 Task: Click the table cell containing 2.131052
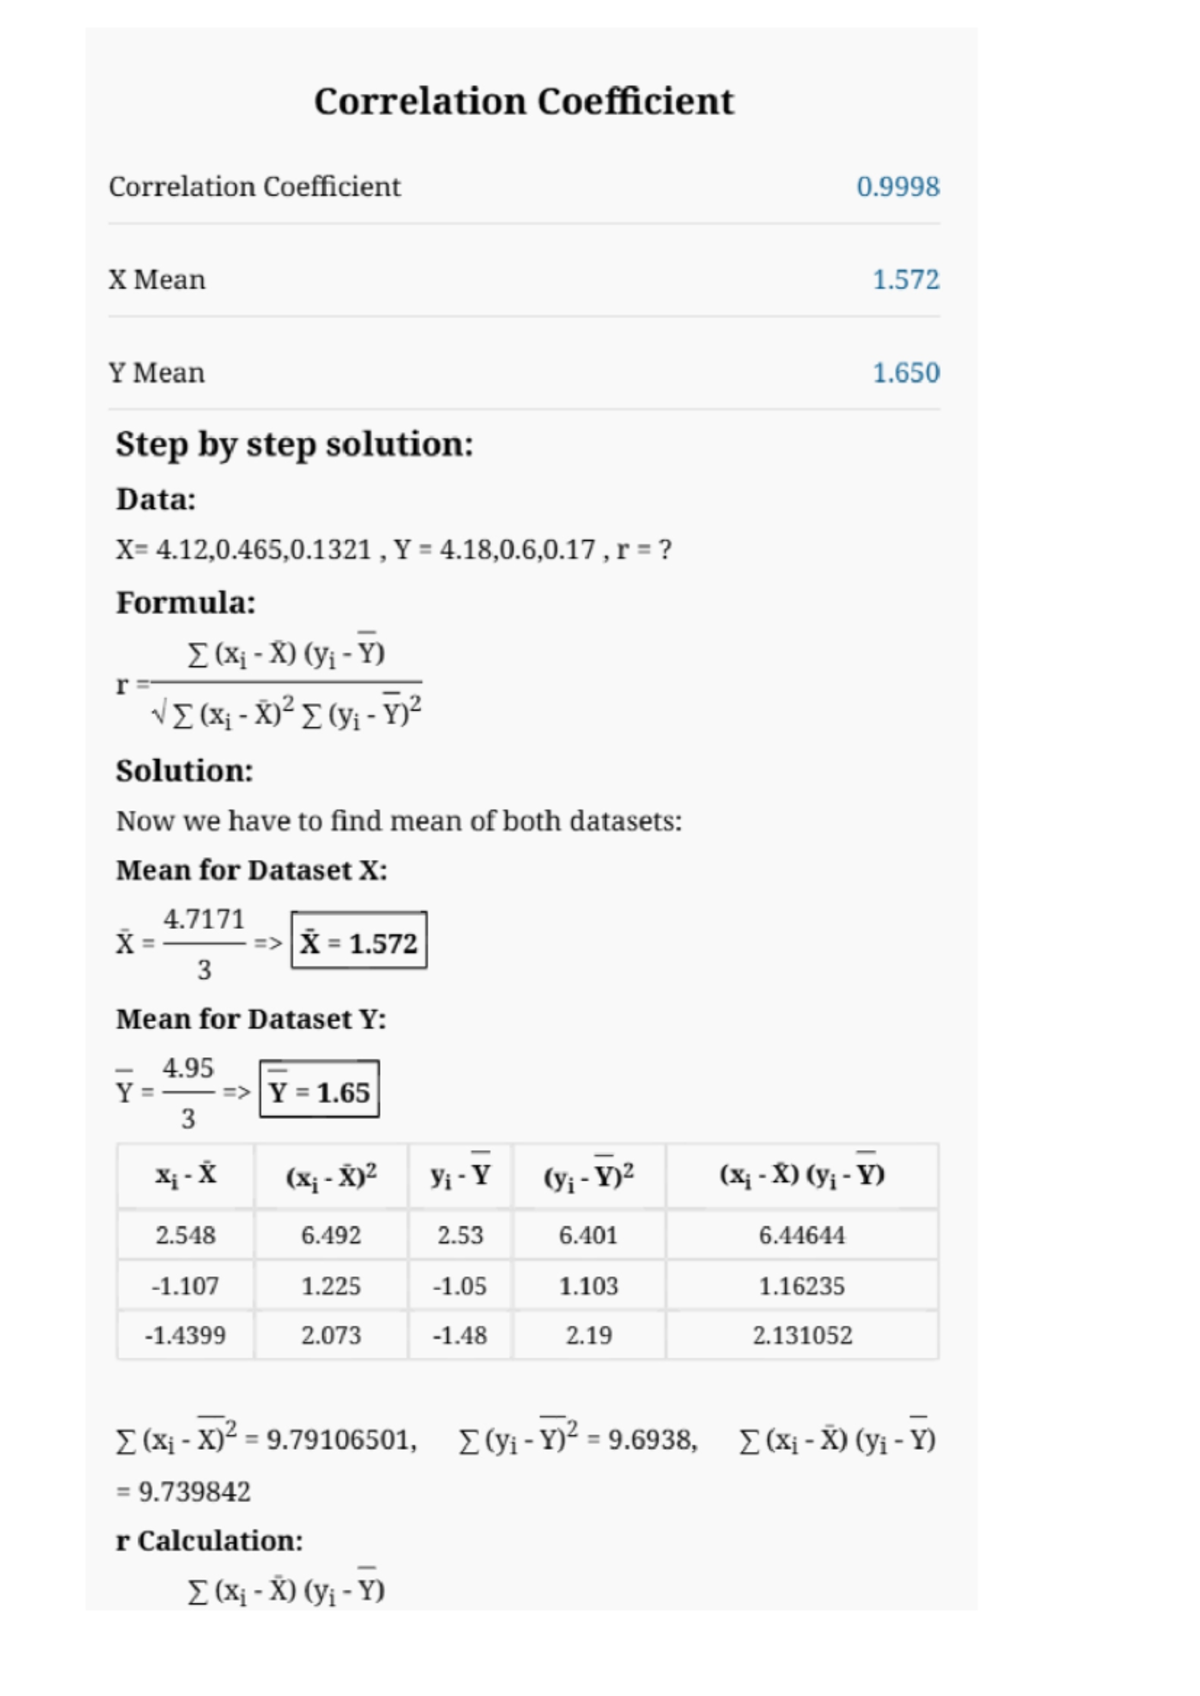(x=802, y=1336)
